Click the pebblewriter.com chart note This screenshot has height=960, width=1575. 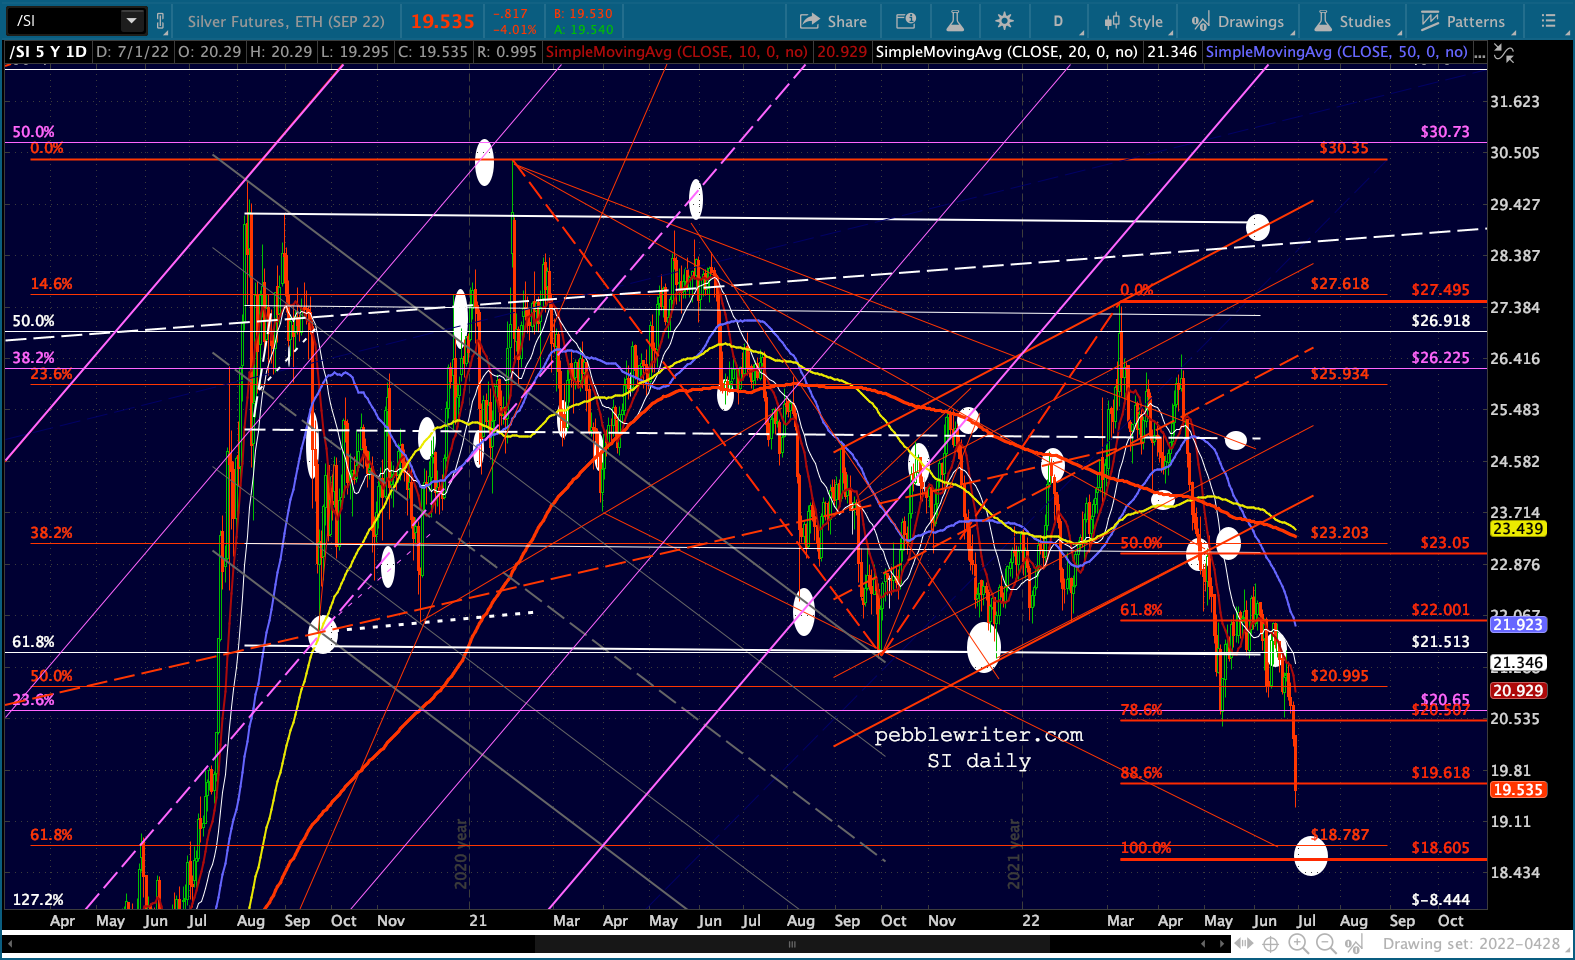click(x=979, y=735)
